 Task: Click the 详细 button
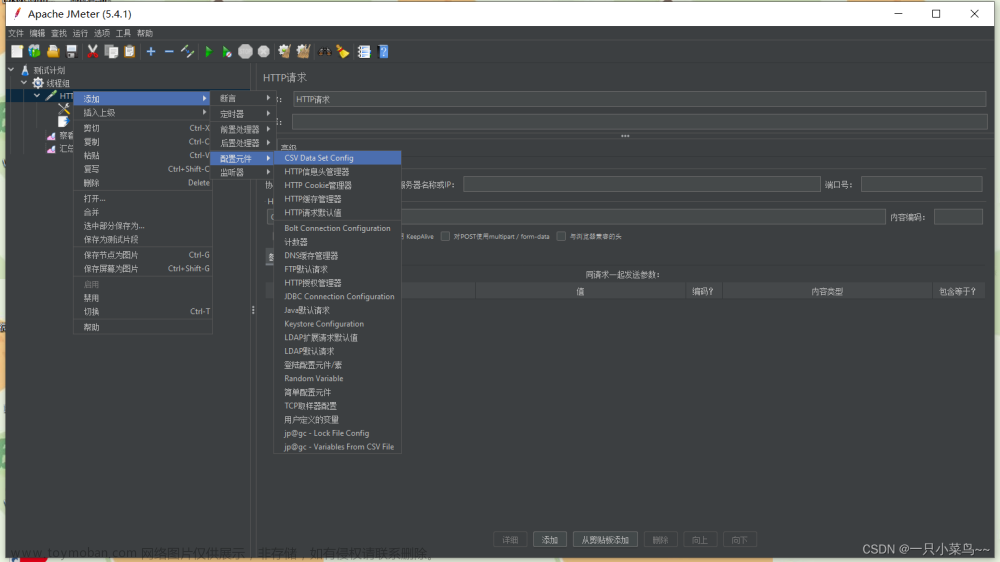[510, 540]
